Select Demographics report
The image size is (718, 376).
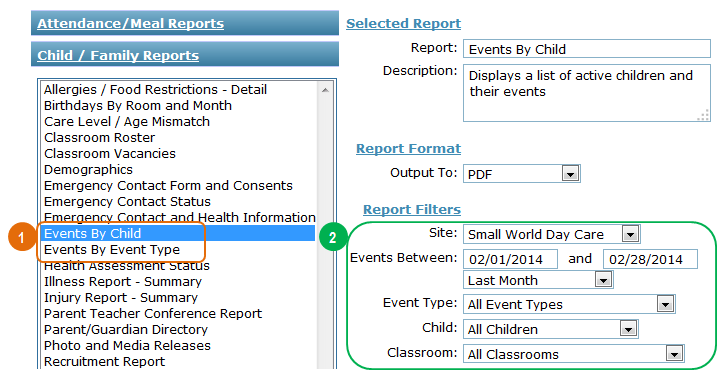(88, 169)
